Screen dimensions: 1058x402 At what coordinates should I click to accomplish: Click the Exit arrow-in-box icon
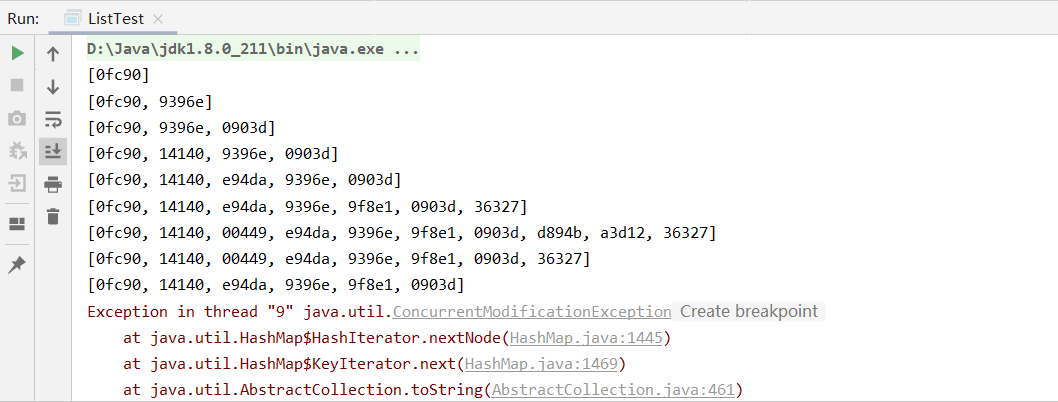click(x=18, y=183)
